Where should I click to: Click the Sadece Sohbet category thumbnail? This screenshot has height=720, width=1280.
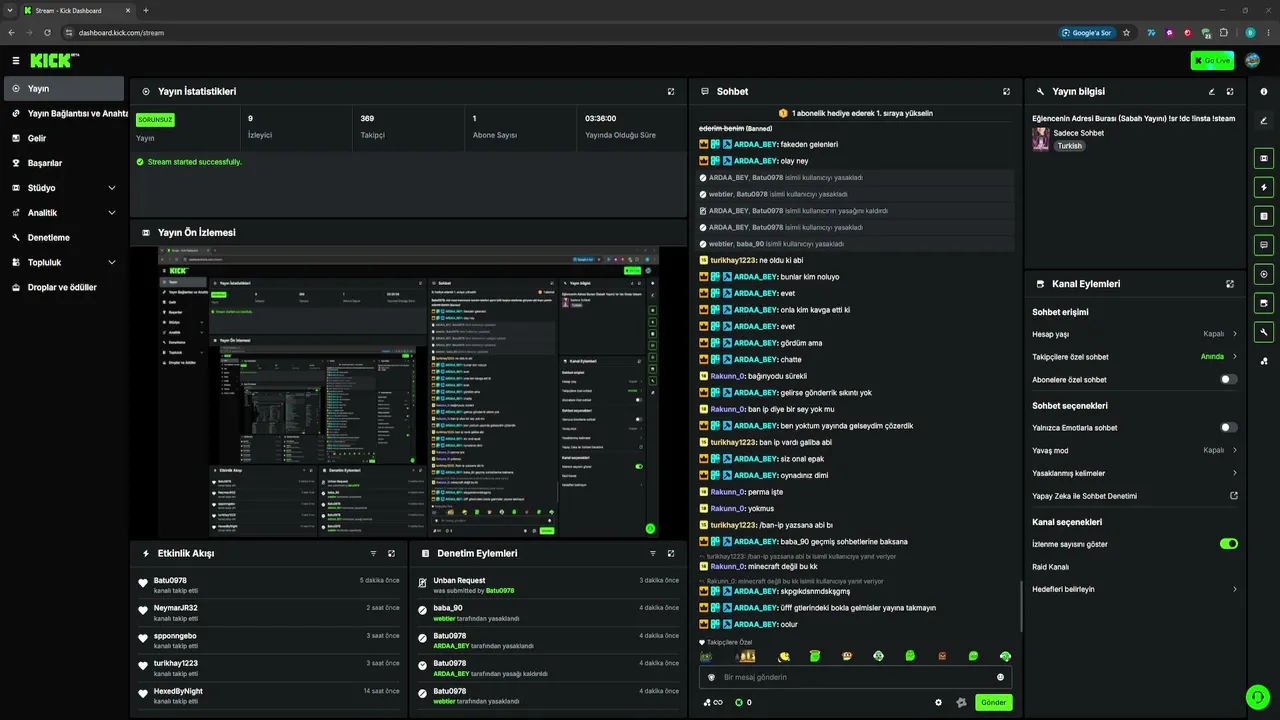point(1041,139)
